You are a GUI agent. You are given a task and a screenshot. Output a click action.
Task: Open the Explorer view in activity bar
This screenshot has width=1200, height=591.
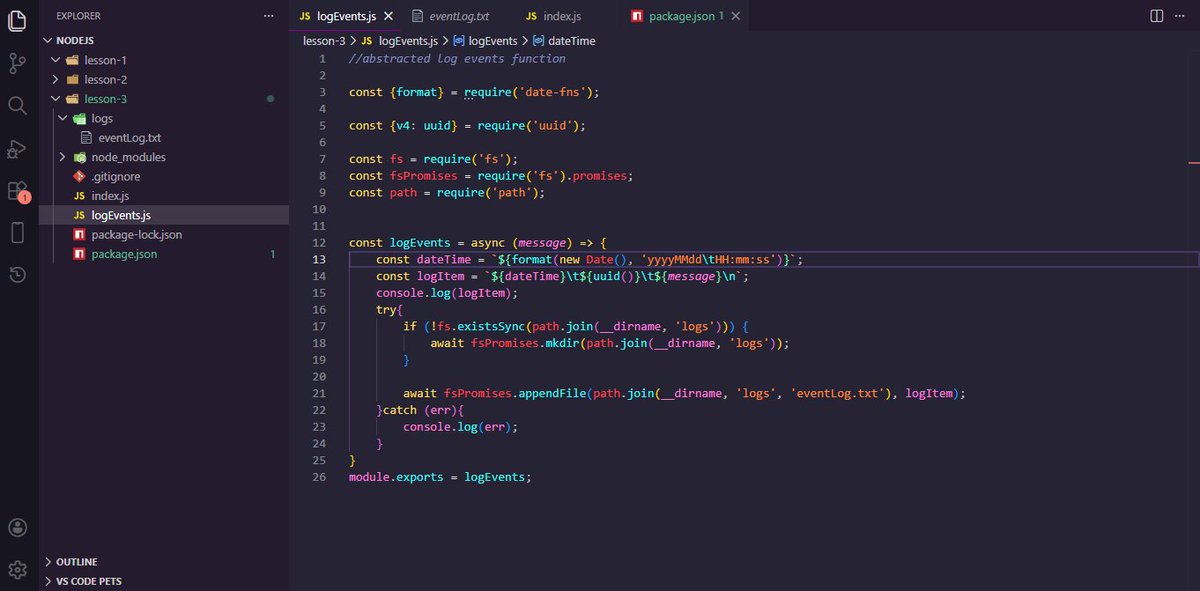pyautogui.click(x=17, y=20)
